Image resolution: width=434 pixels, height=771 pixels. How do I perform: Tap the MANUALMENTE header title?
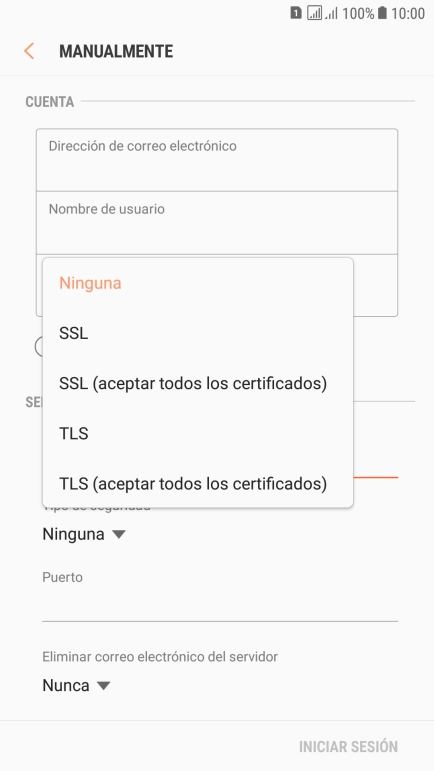116,52
